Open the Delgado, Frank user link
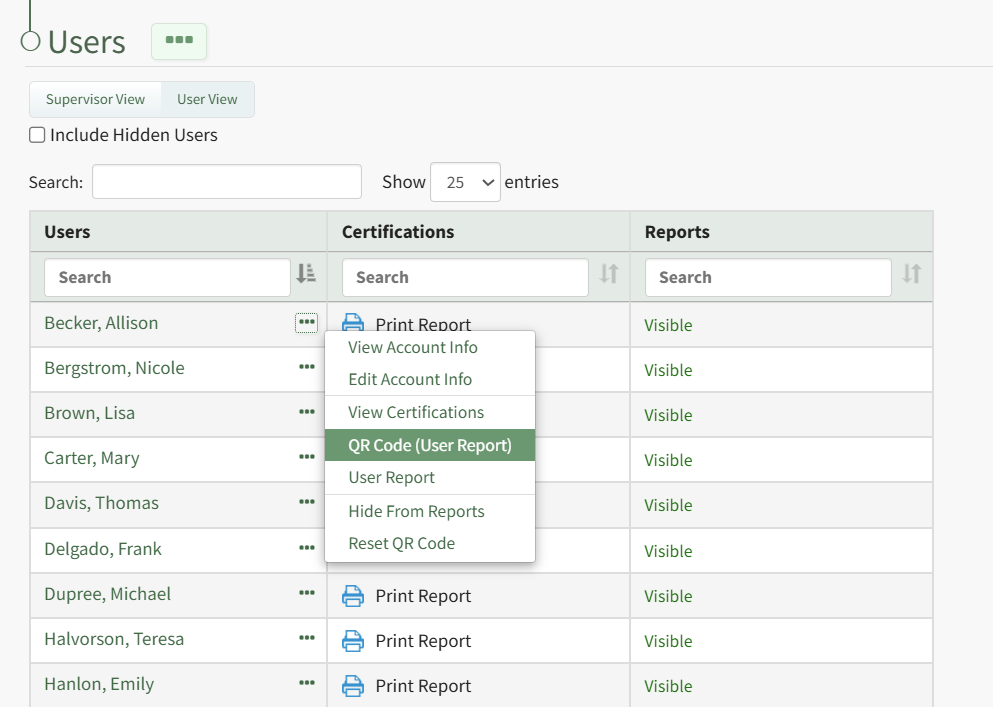This screenshot has width=993, height=707. pos(103,549)
